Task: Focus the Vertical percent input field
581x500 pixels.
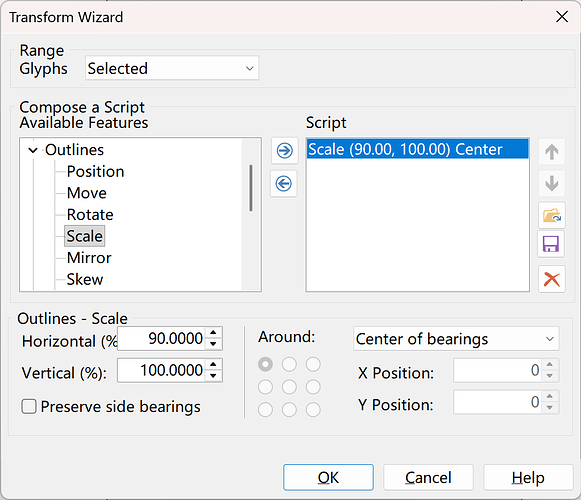Action: (x=162, y=370)
